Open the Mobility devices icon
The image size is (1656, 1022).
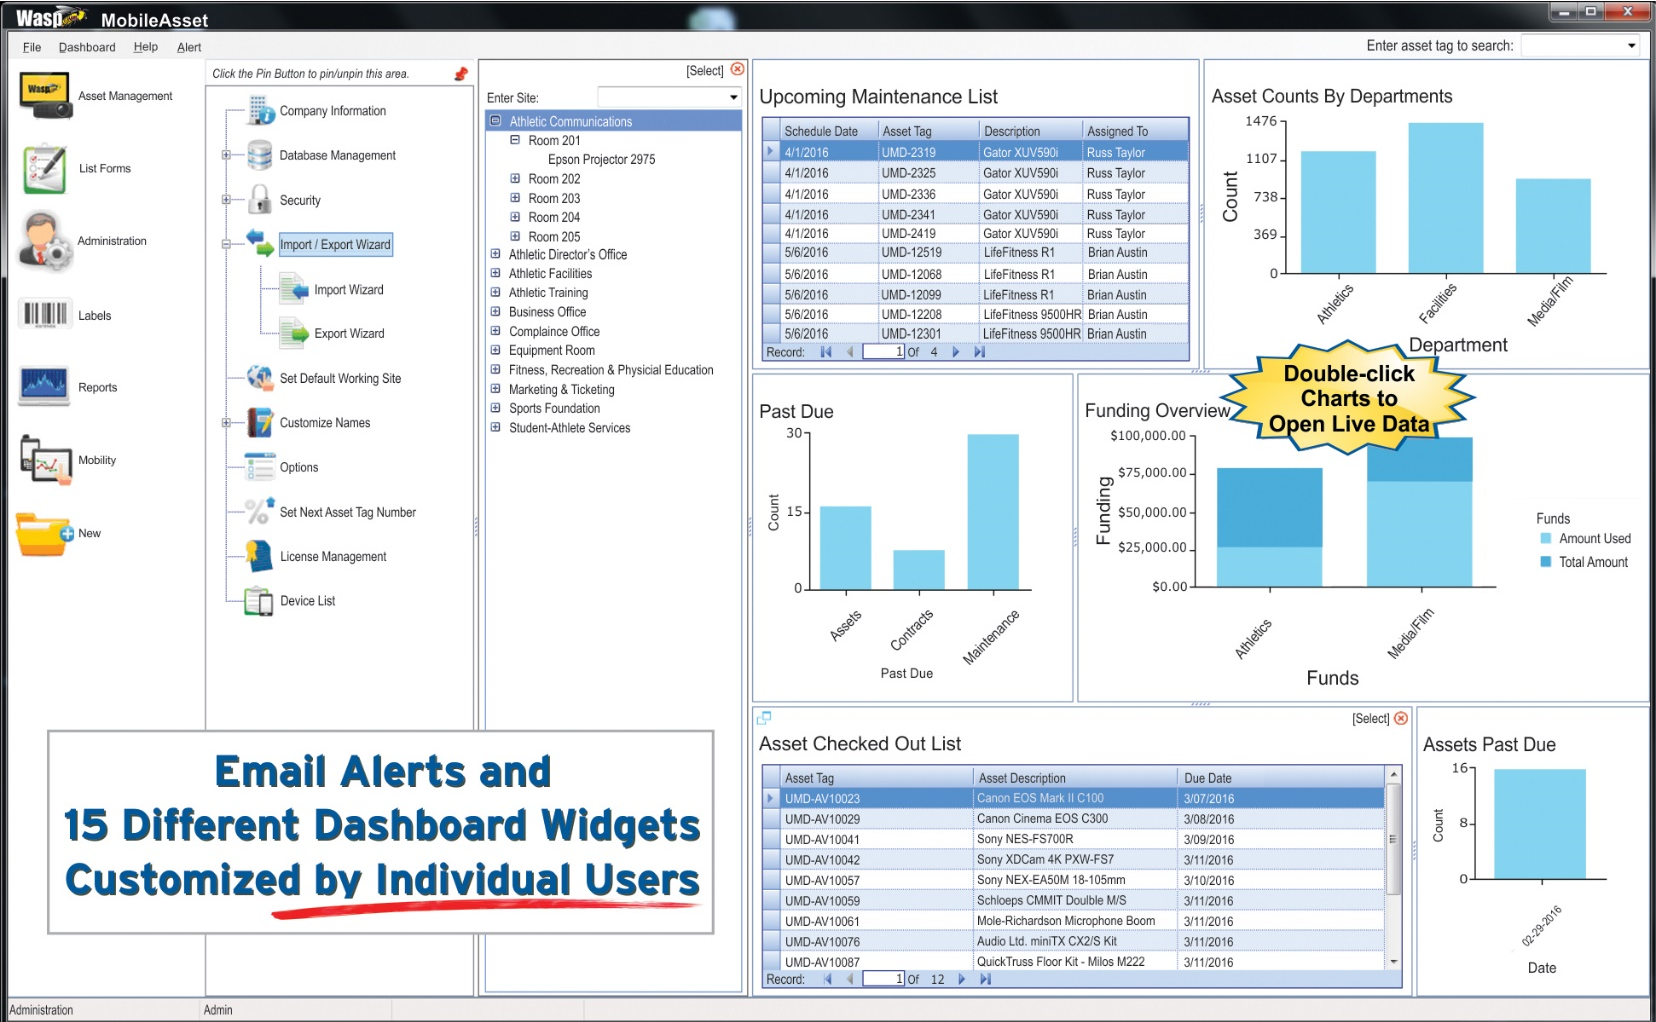[x=46, y=460]
